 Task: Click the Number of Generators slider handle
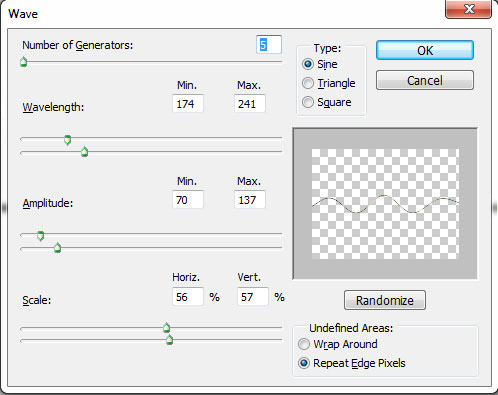pos(24,62)
